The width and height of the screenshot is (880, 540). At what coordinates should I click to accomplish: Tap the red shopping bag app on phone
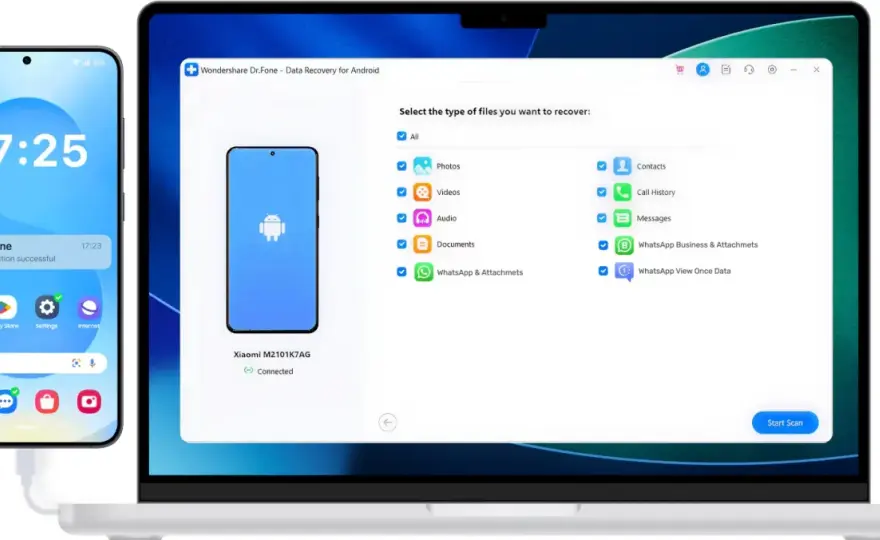47,401
